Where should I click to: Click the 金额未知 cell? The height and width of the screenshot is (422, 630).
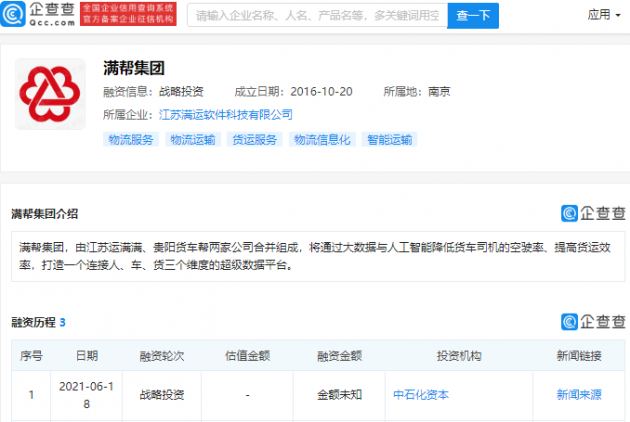[340, 395]
